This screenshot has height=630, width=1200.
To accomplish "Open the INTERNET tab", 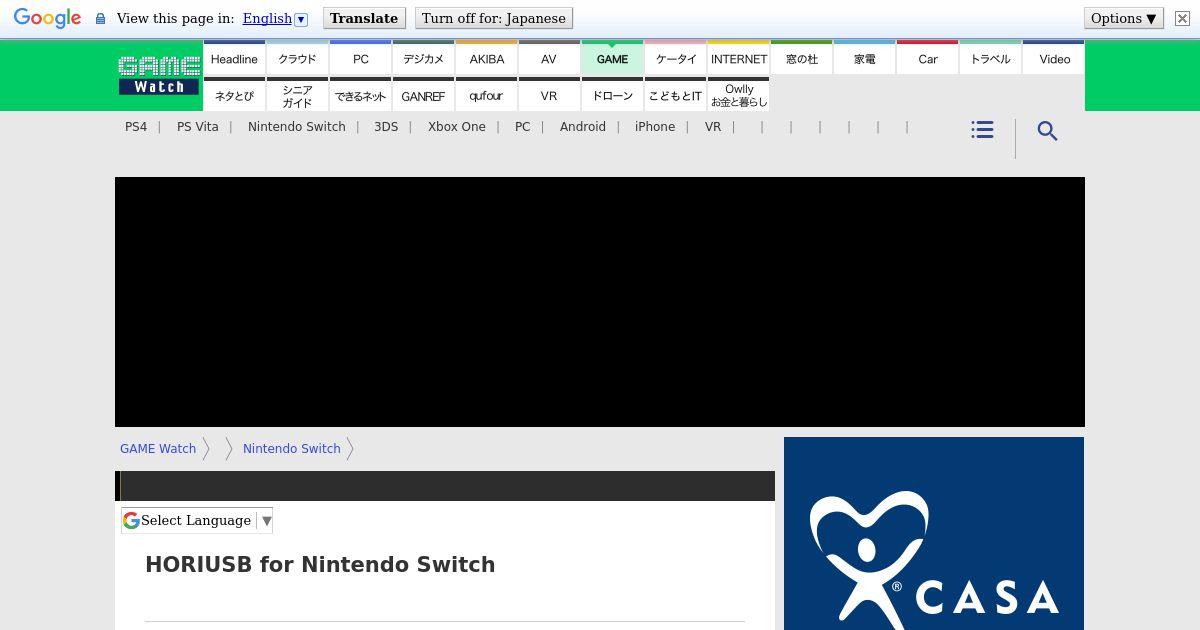I will (x=739, y=59).
